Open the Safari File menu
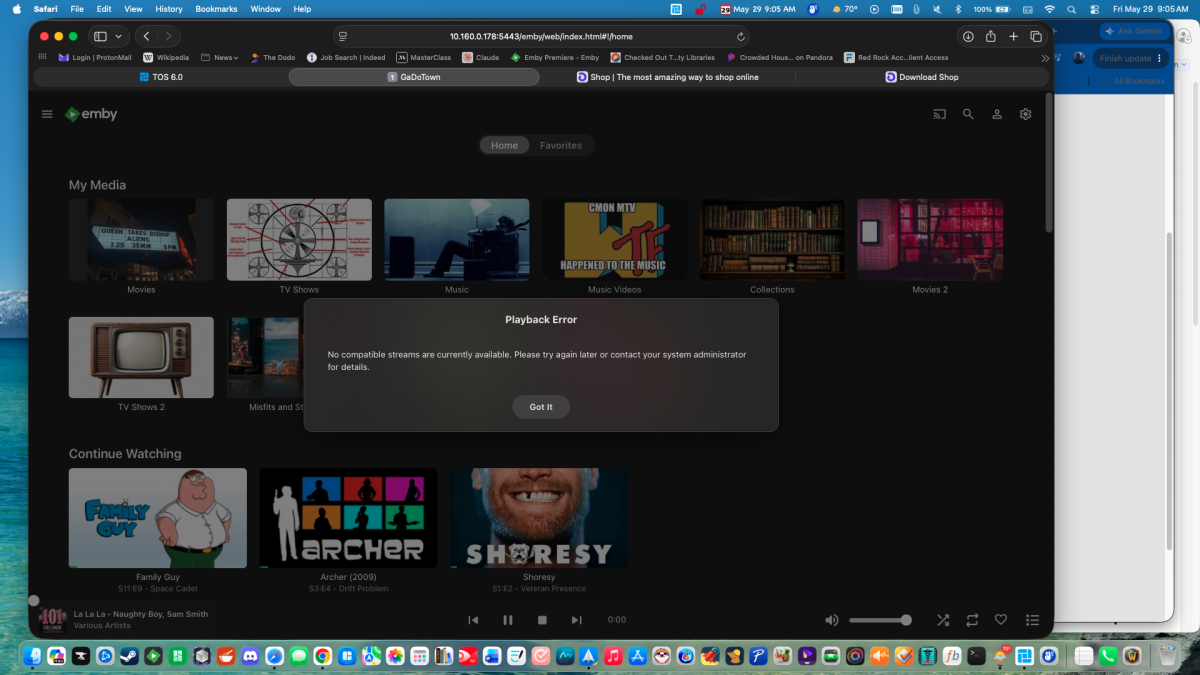The width and height of the screenshot is (1200, 675). click(77, 9)
